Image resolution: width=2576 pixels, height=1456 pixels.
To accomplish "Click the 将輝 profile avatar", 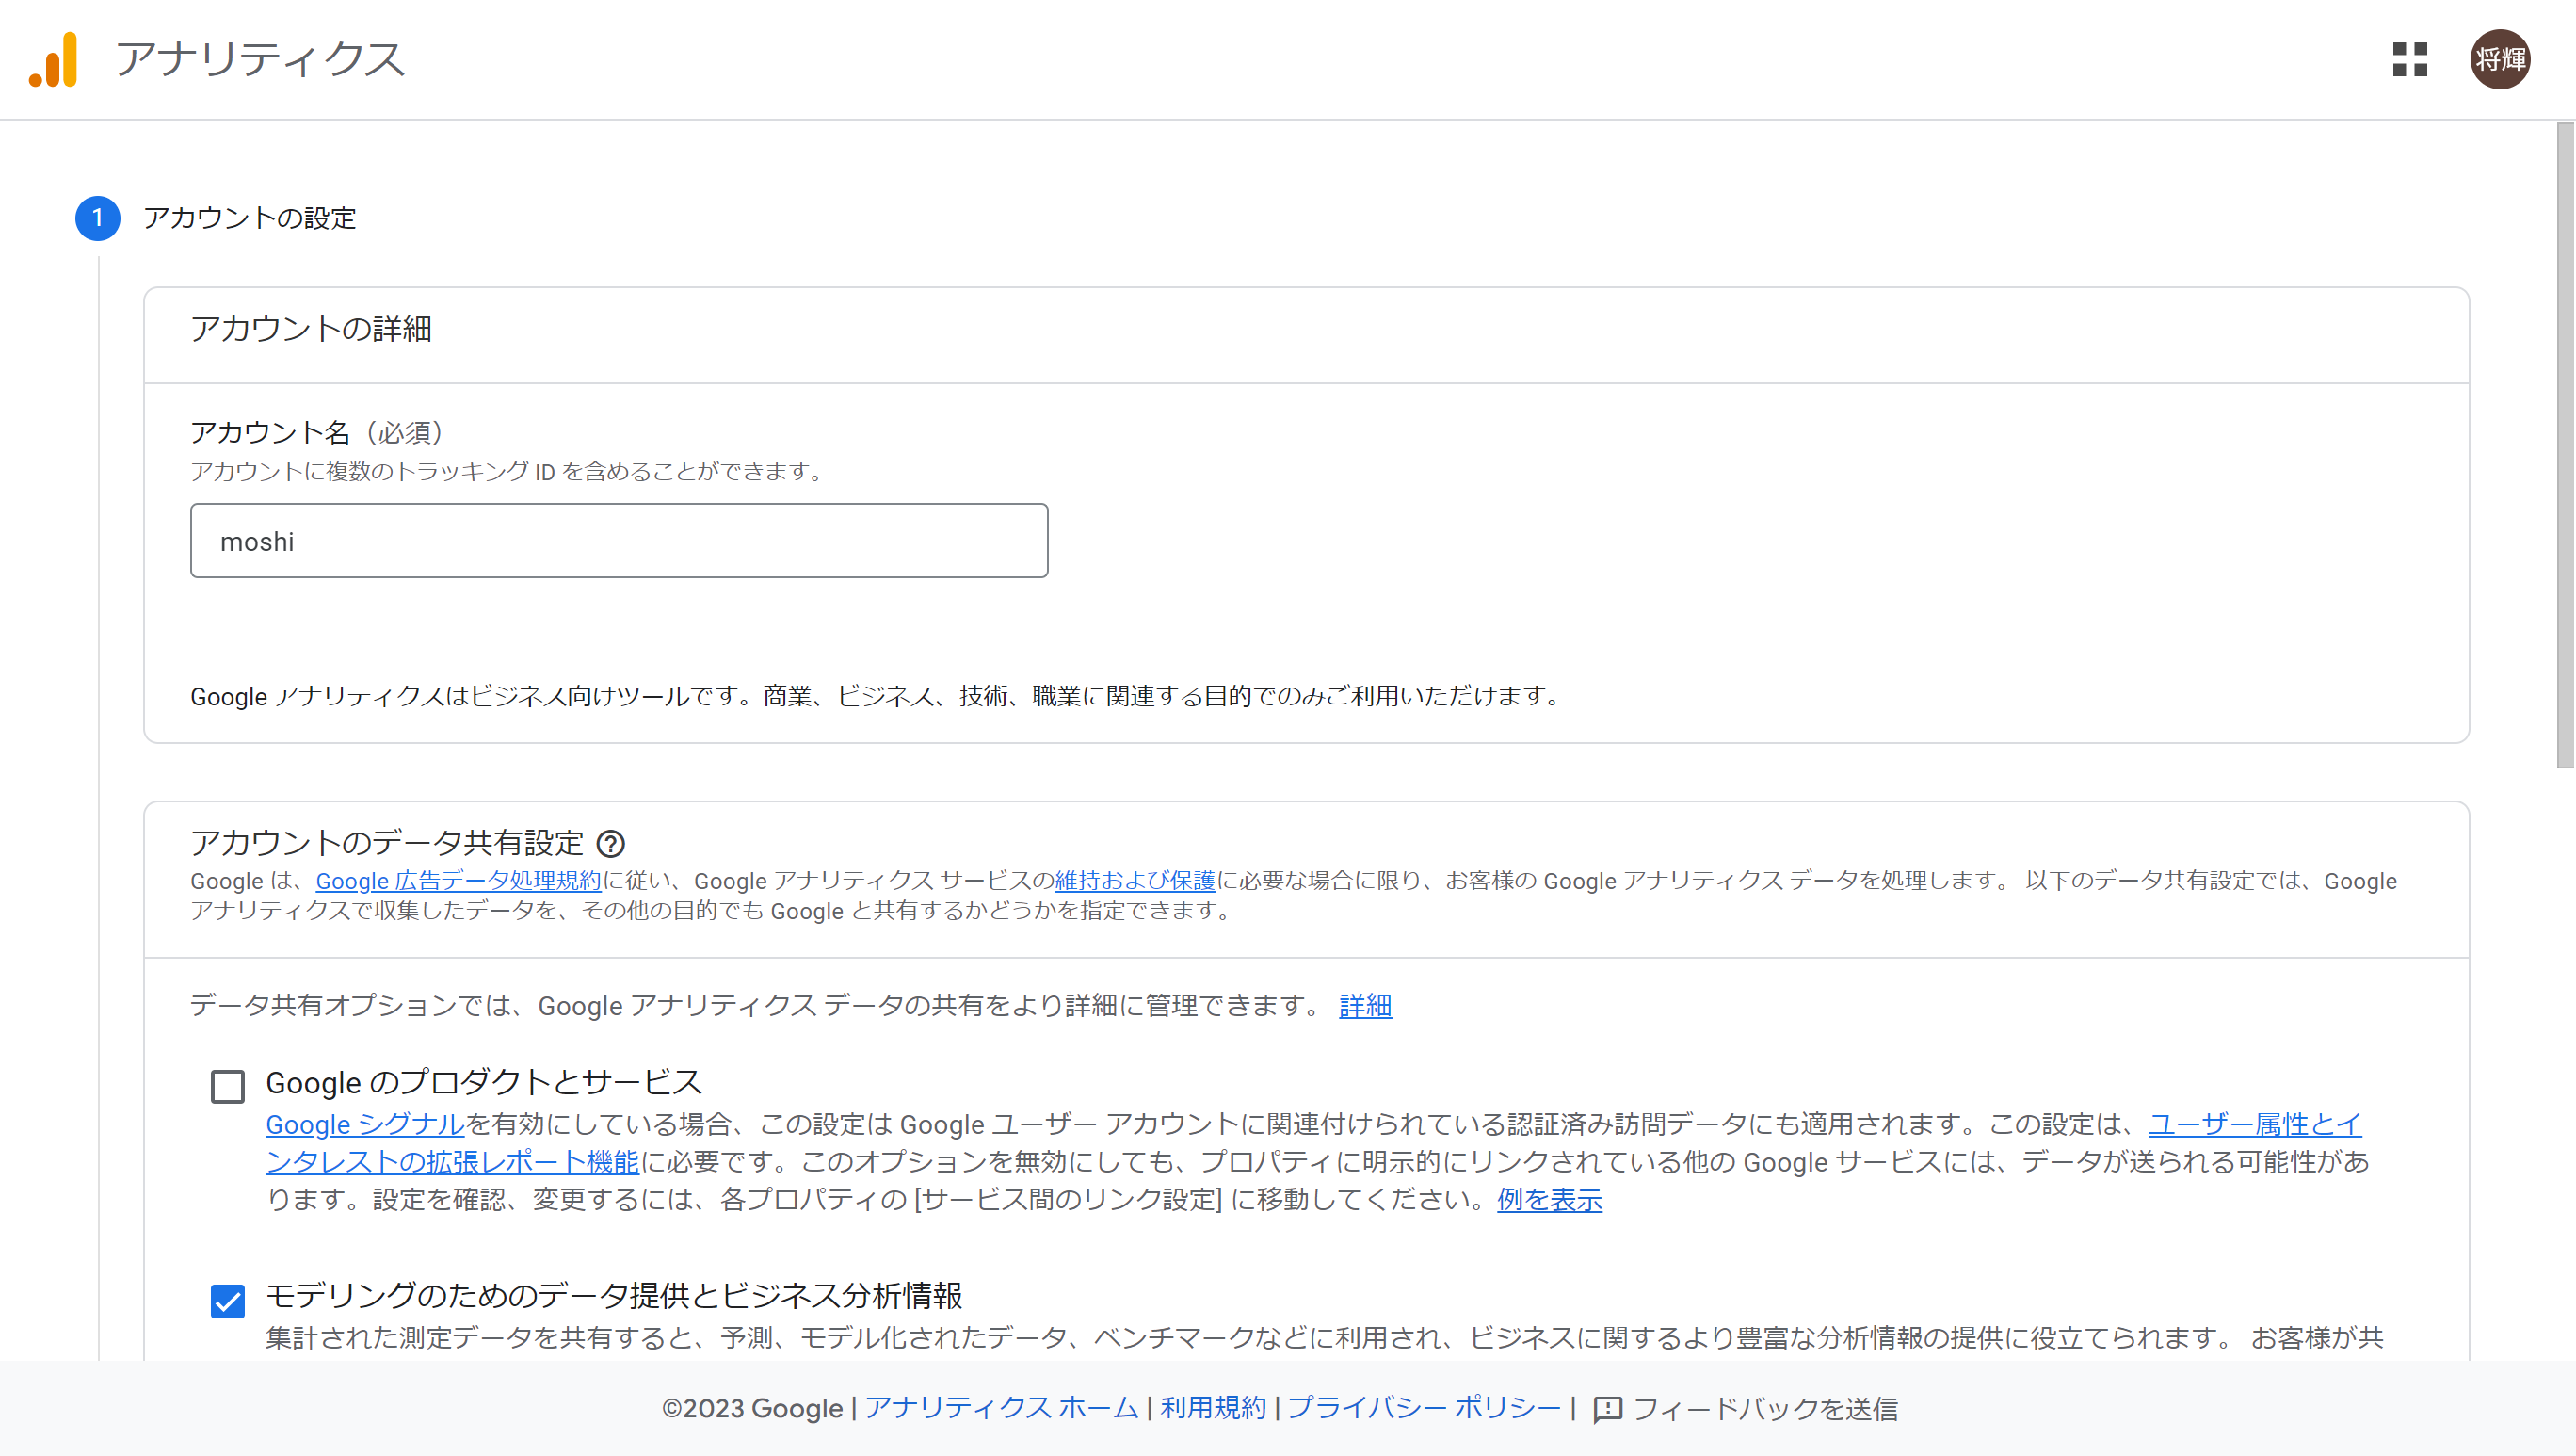I will [x=2500, y=60].
